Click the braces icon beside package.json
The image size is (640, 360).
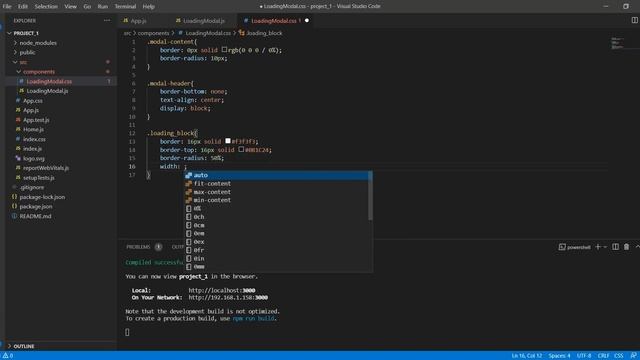(x=14, y=207)
